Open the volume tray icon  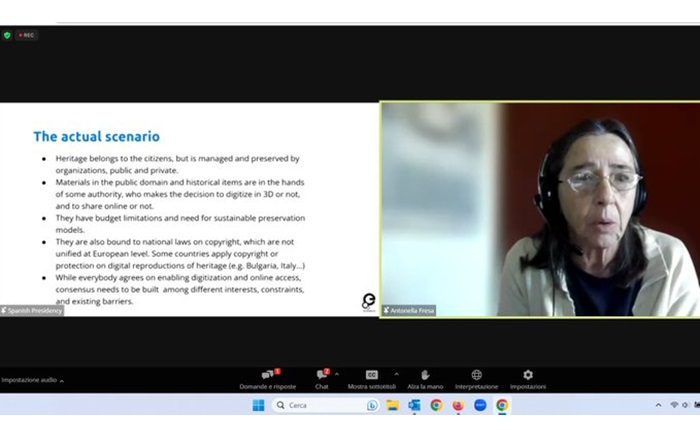(x=685, y=405)
